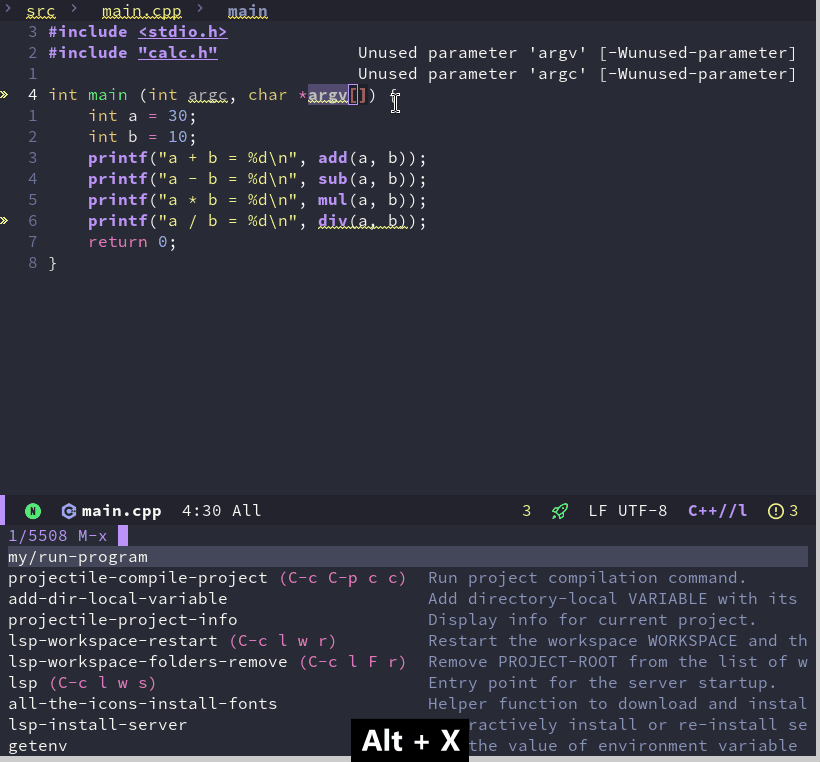The image size is (820, 762).
Task: Click the warning marker on the int main line
Action: pos(4,95)
